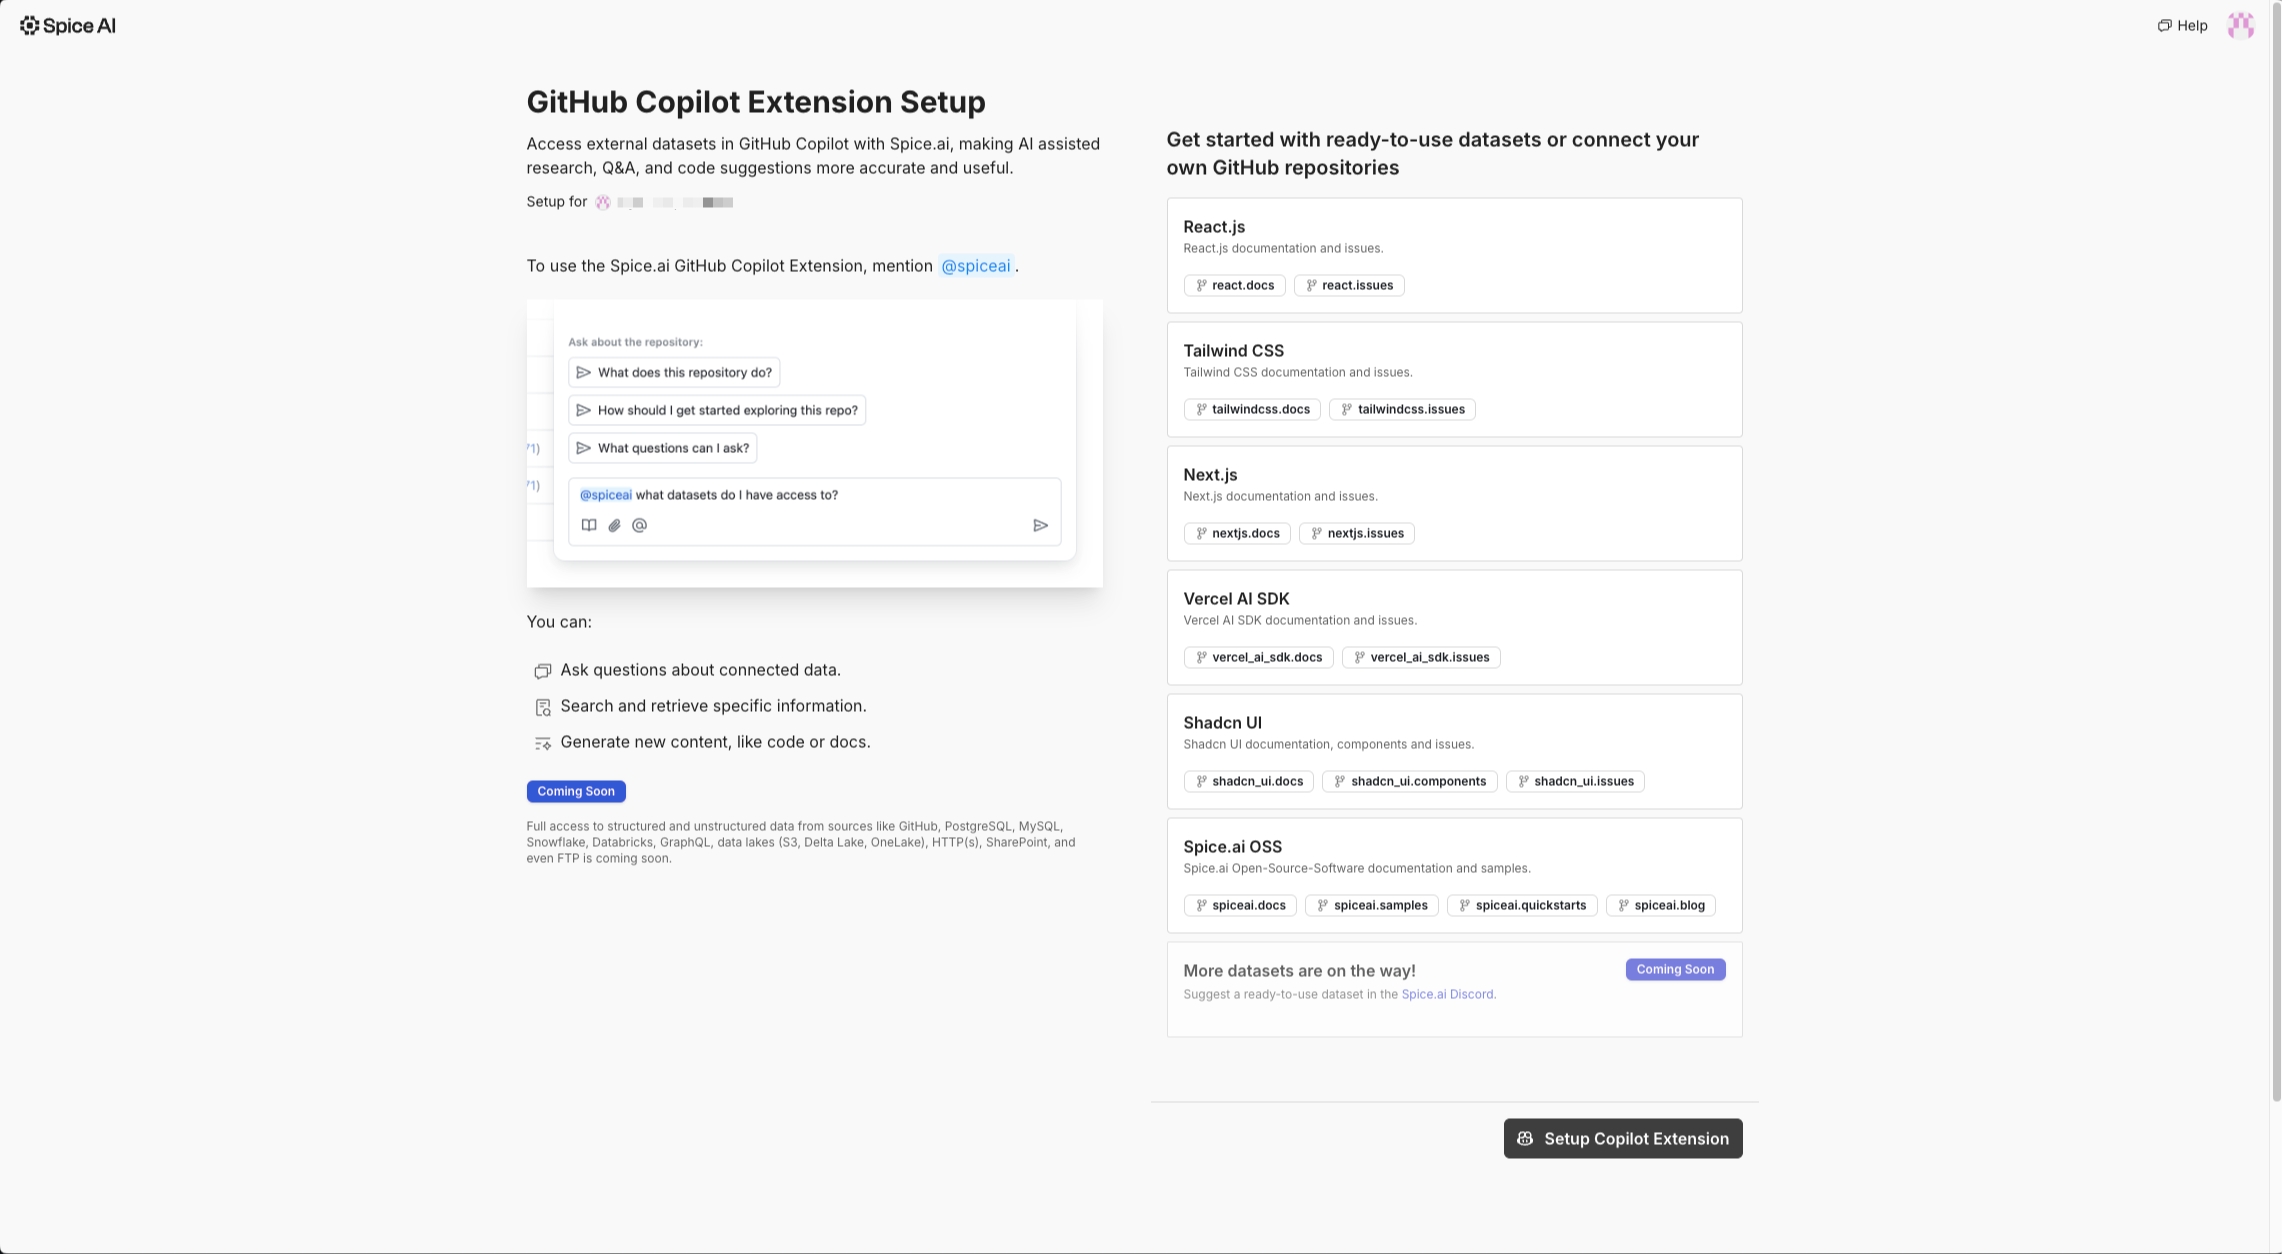This screenshot has height=1254, width=2282.
Task: Select the react.docs dataset tag
Action: pyautogui.click(x=1234, y=285)
